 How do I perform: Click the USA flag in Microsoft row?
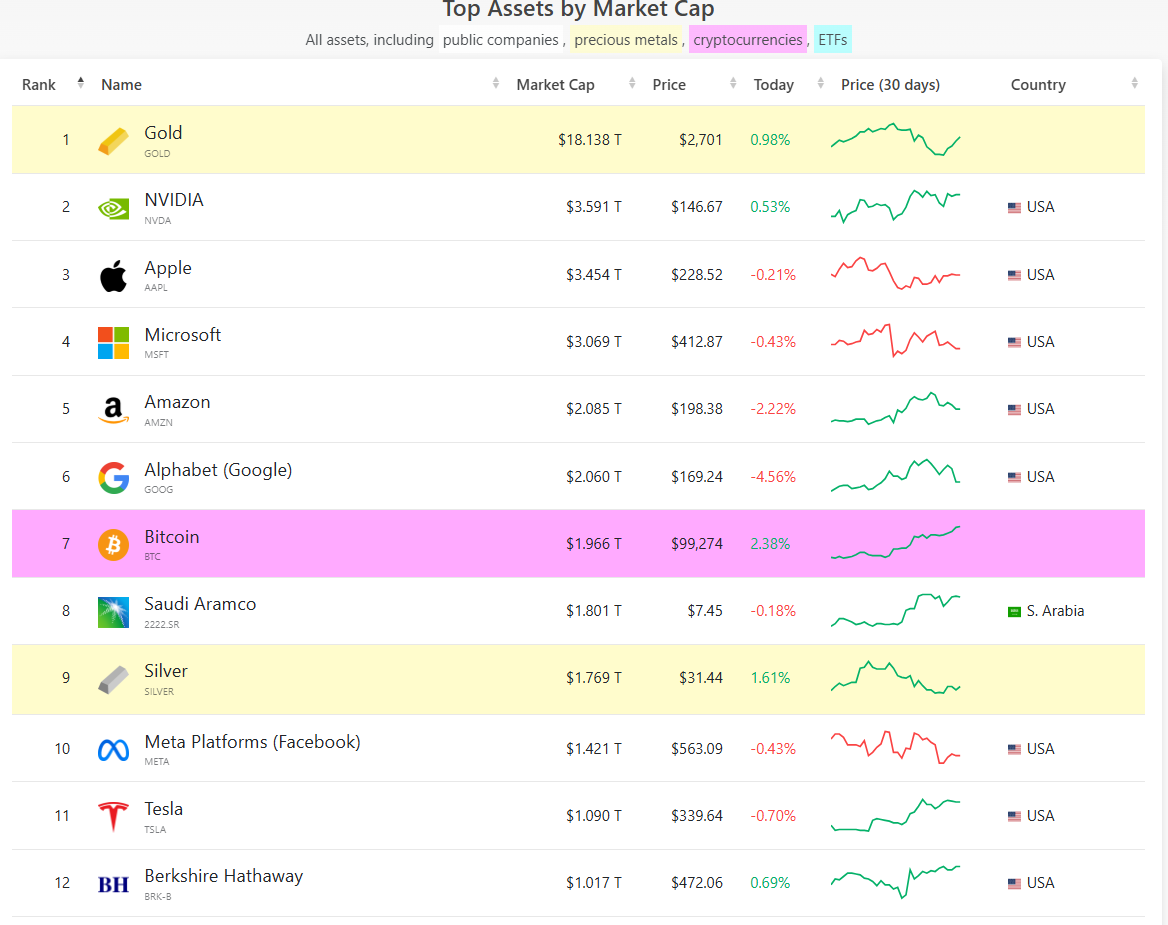(x=1014, y=343)
